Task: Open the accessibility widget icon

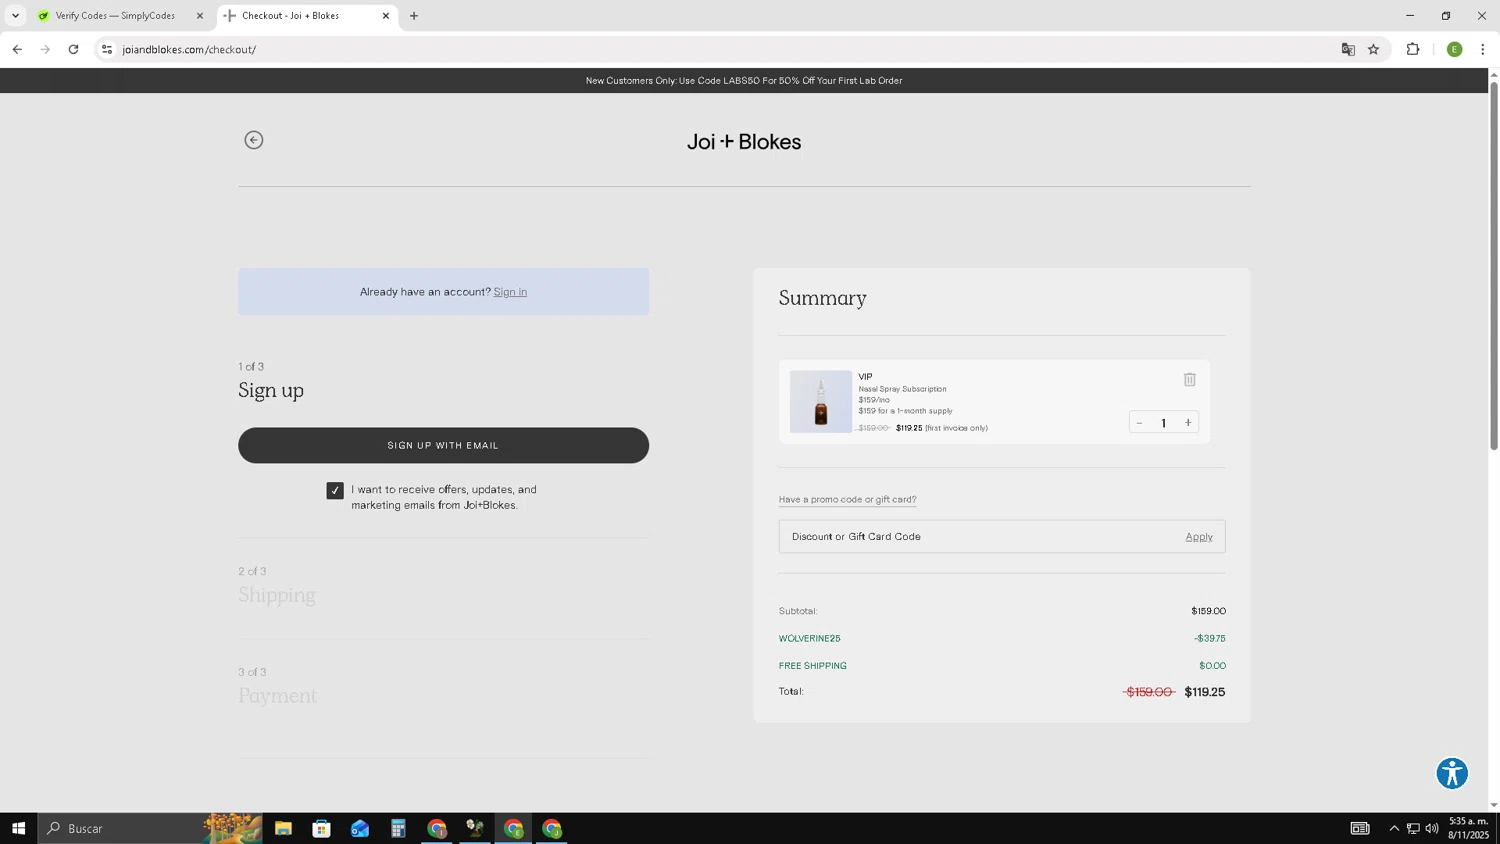Action: (x=1452, y=773)
